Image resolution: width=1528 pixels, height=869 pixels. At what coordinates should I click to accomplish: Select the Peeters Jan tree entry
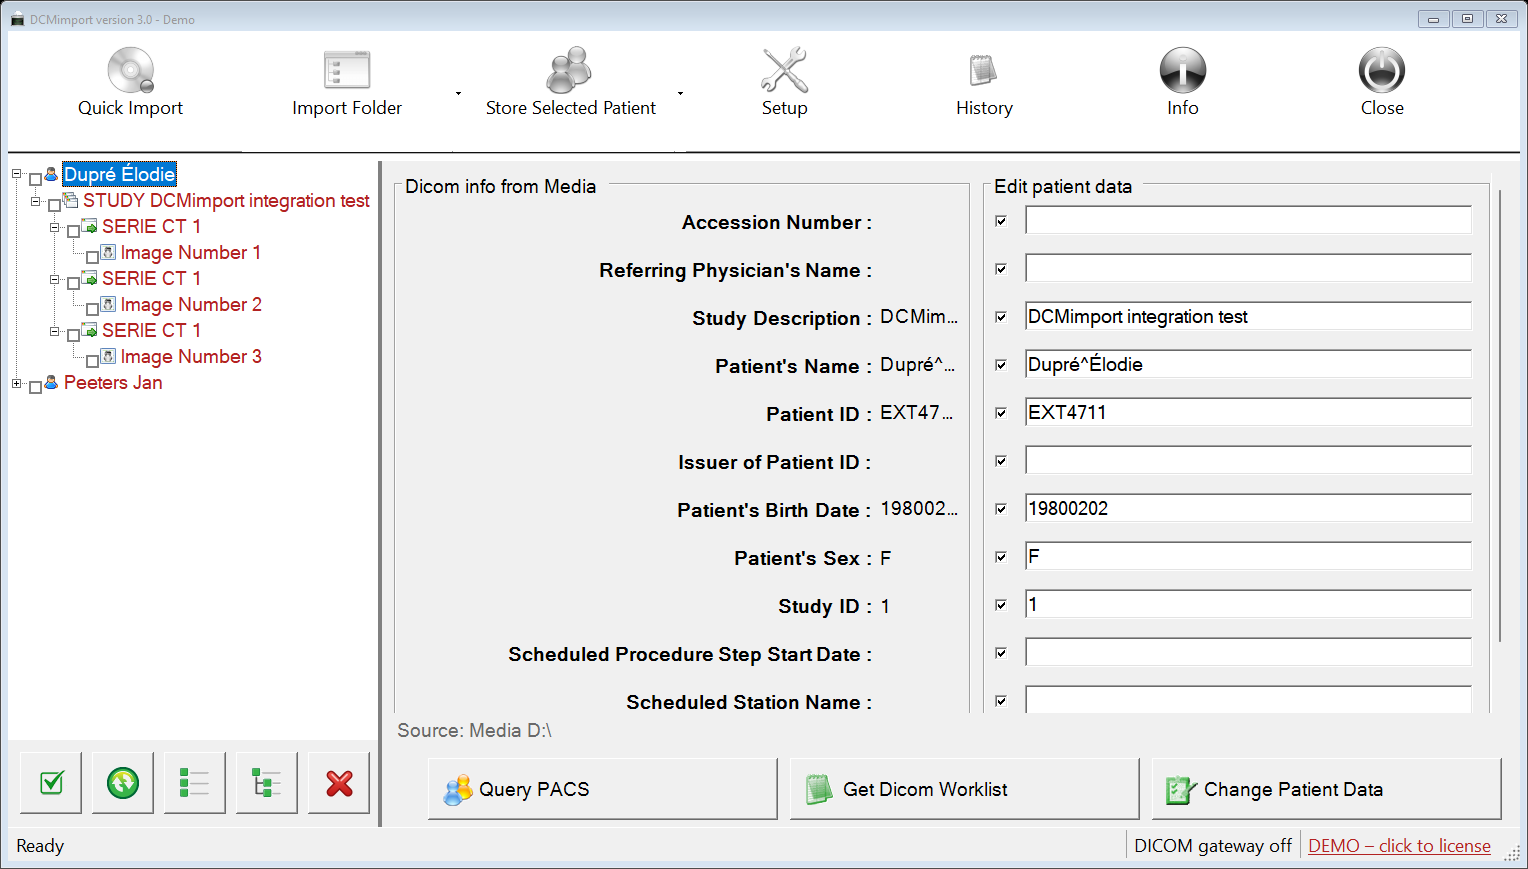(113, 382)
